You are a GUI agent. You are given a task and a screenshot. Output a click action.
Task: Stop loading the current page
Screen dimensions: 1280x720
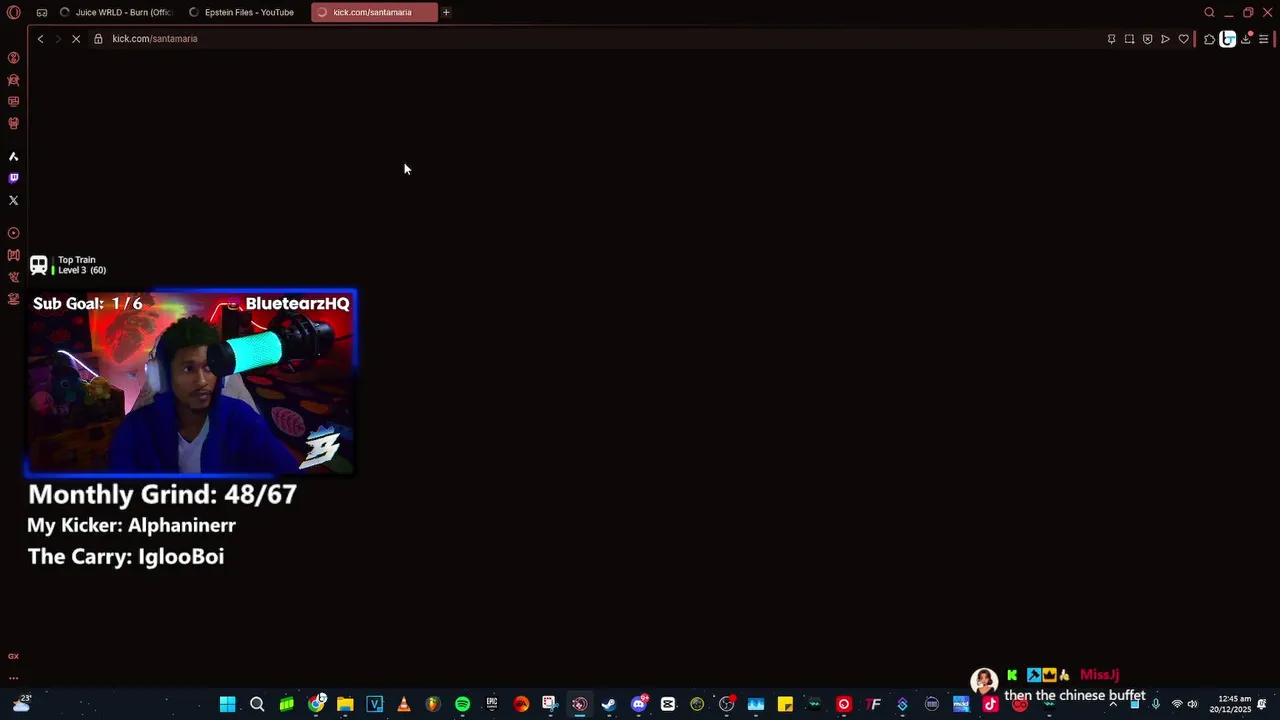(x=76, y=39)
